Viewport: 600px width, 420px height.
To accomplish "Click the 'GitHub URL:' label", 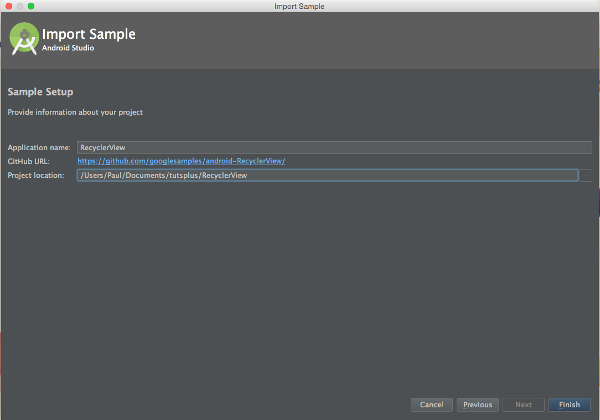I will point(29,161).
